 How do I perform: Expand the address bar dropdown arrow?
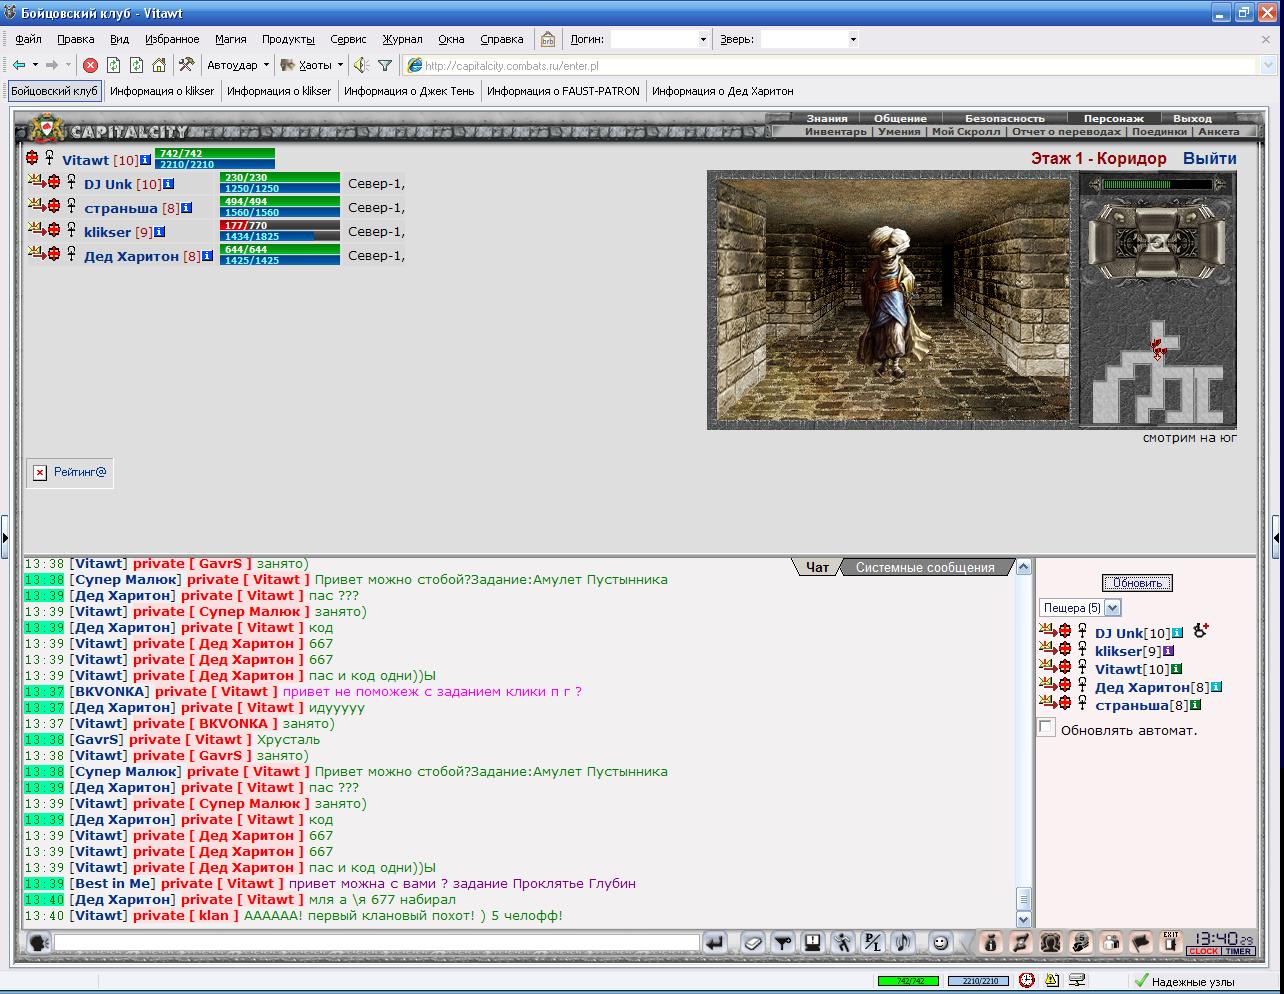[x=1268, y=65]
